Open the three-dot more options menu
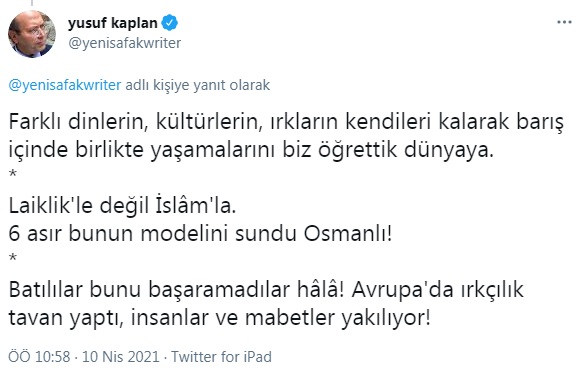The image size is (582, 378). click(x=564, y=22)
